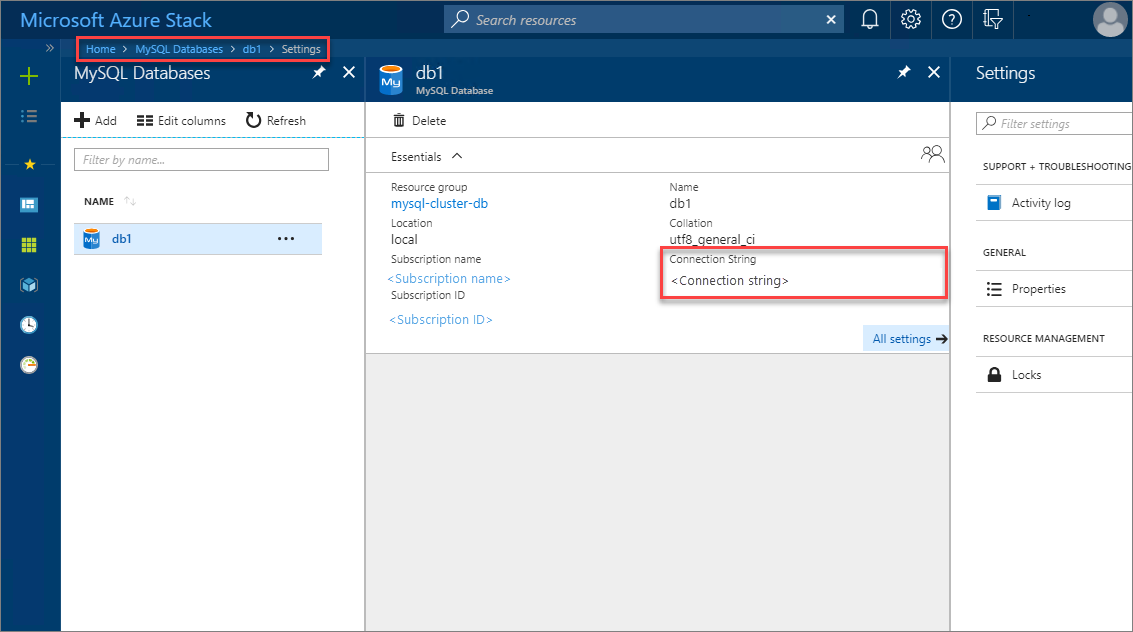Collapse the Essentials section on db1 blade
This screenshot has height=632, width=1133.
[457, 156]
